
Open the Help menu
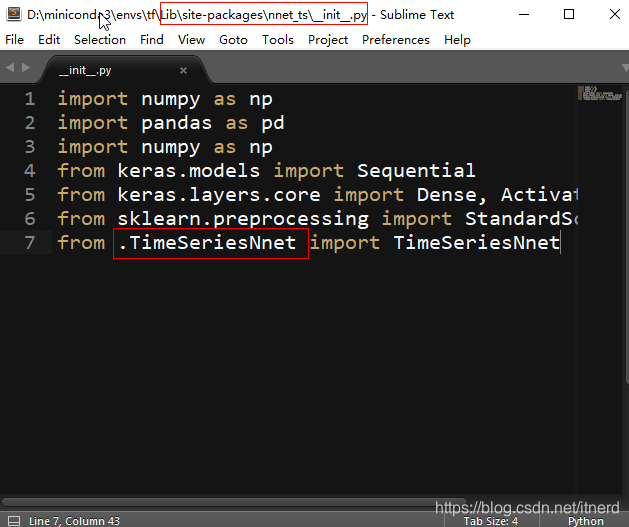point(457,40)
